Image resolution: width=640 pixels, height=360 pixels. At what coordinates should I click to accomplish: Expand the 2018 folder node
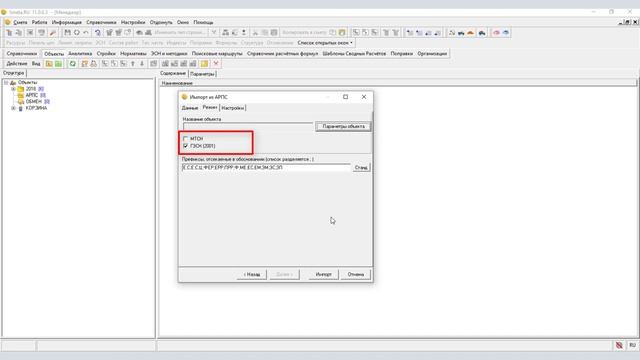click(x=13, y=89)
